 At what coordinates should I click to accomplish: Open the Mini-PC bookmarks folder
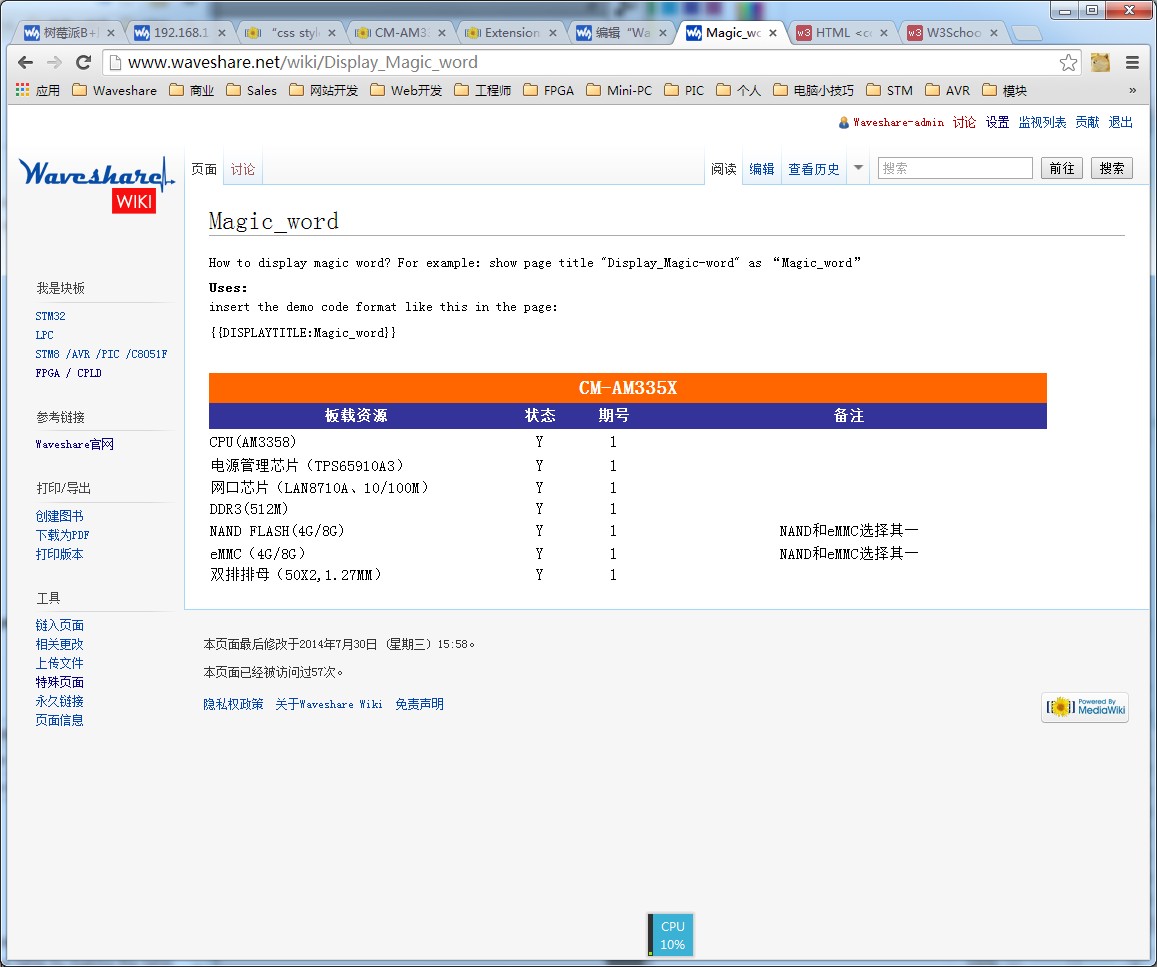(x=619, y=91)
